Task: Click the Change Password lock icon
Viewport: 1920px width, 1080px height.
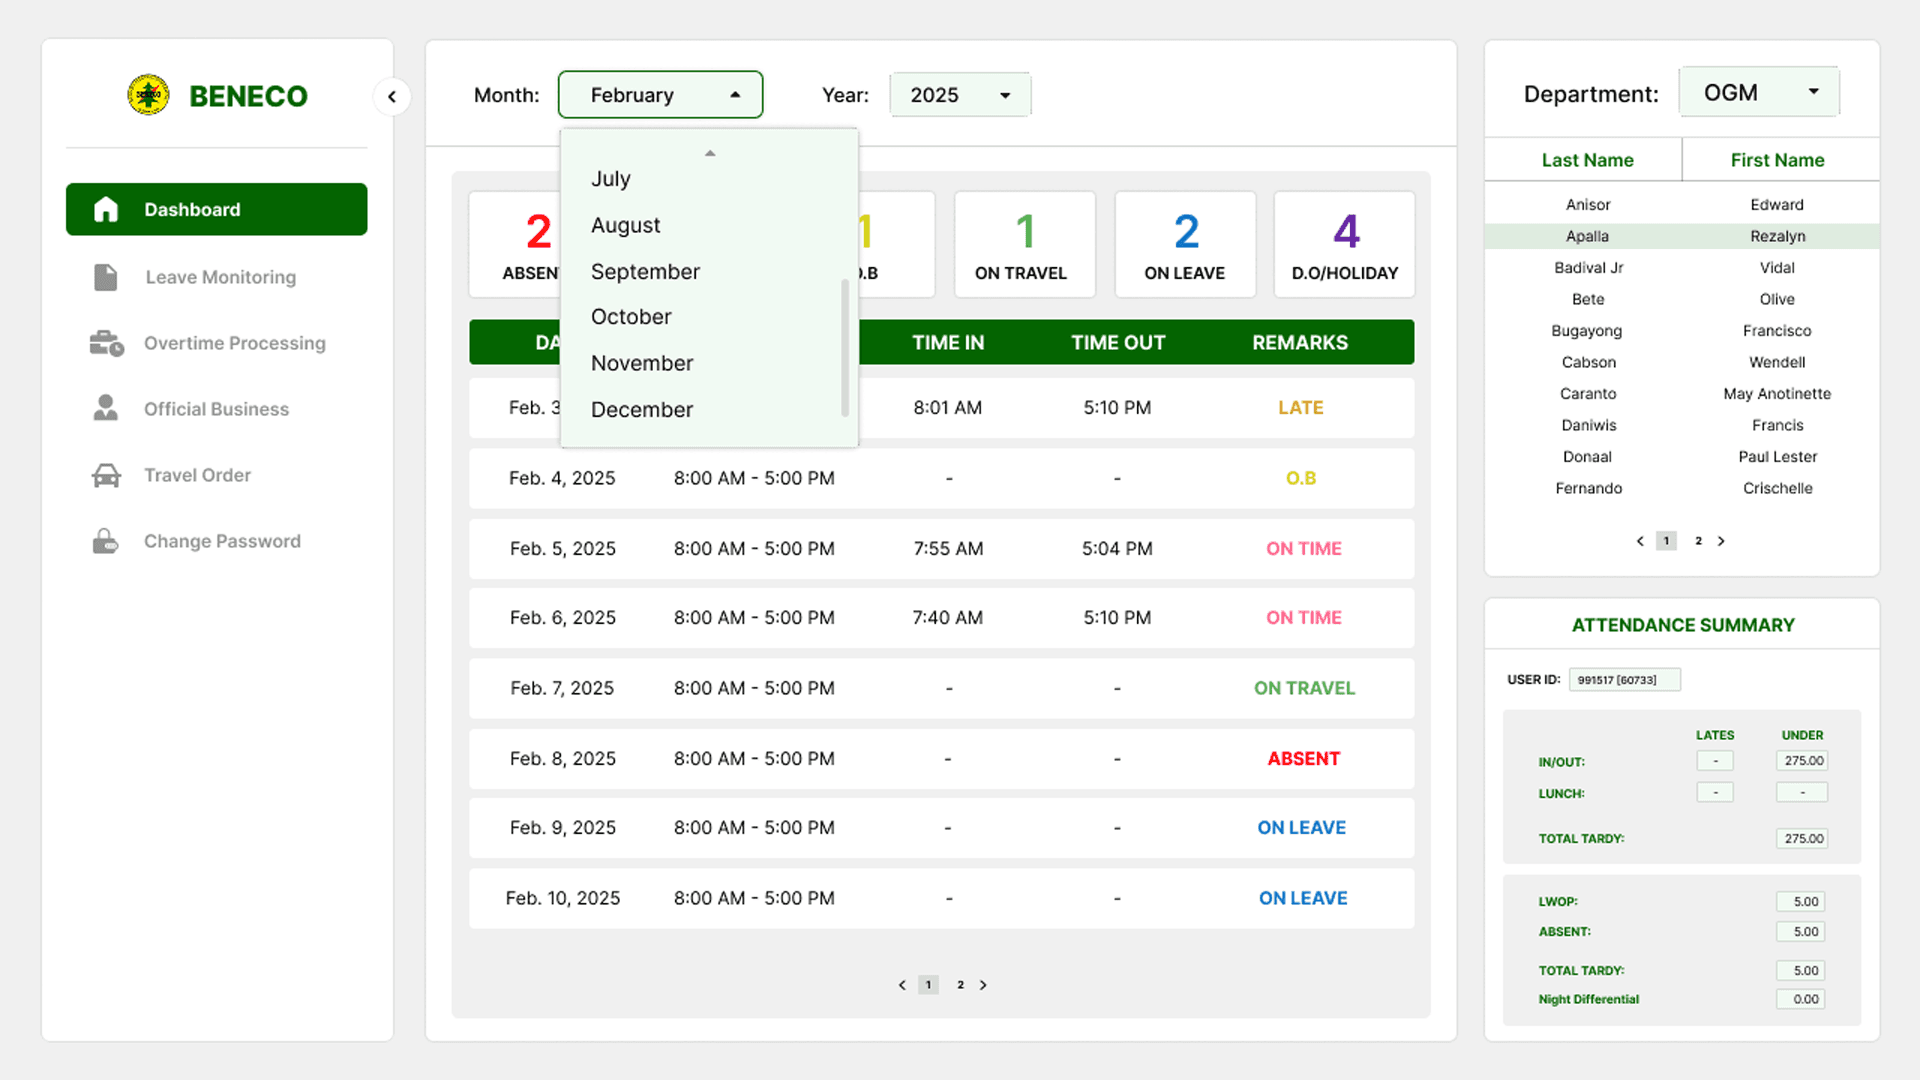Action: [x=106, y=541]
